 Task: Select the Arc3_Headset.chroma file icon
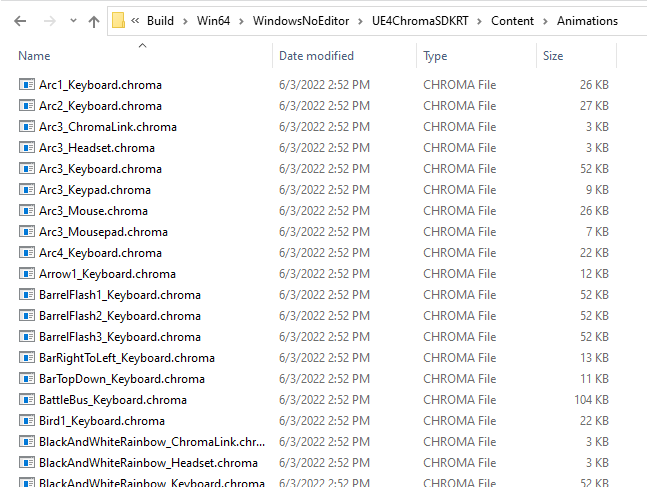(27, 148)
